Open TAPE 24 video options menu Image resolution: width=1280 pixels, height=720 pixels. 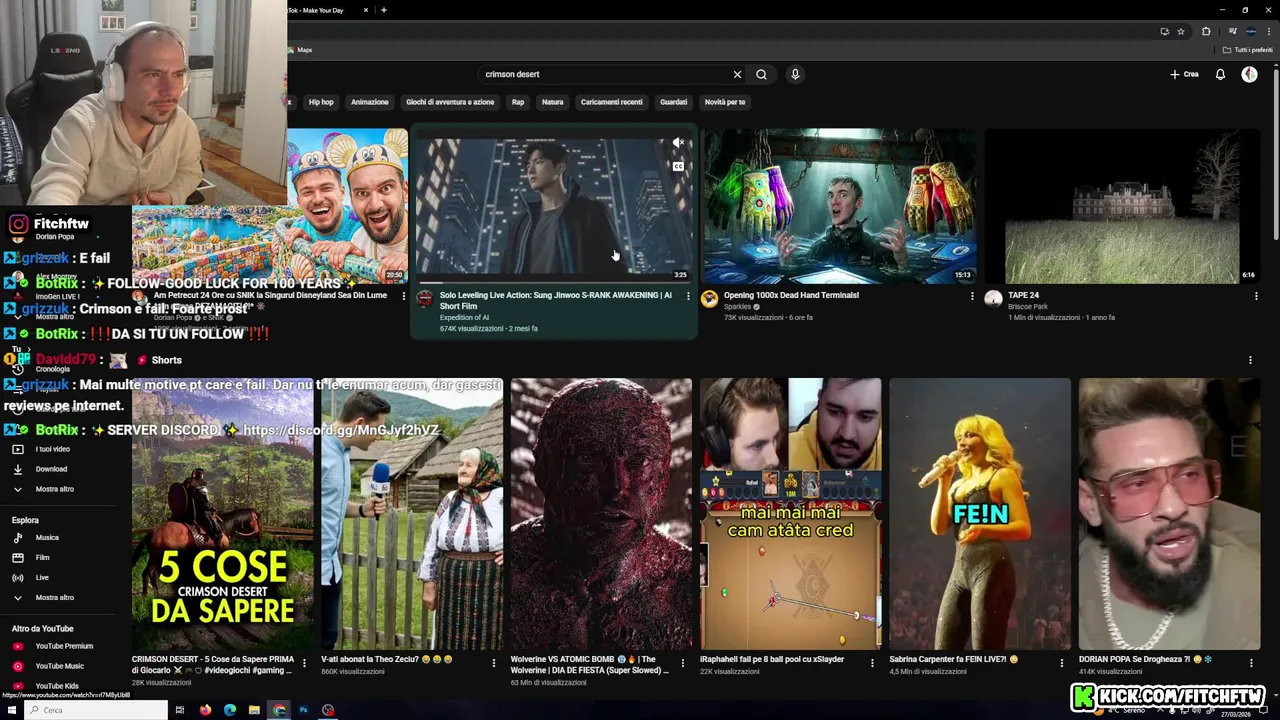(1256, 296)
